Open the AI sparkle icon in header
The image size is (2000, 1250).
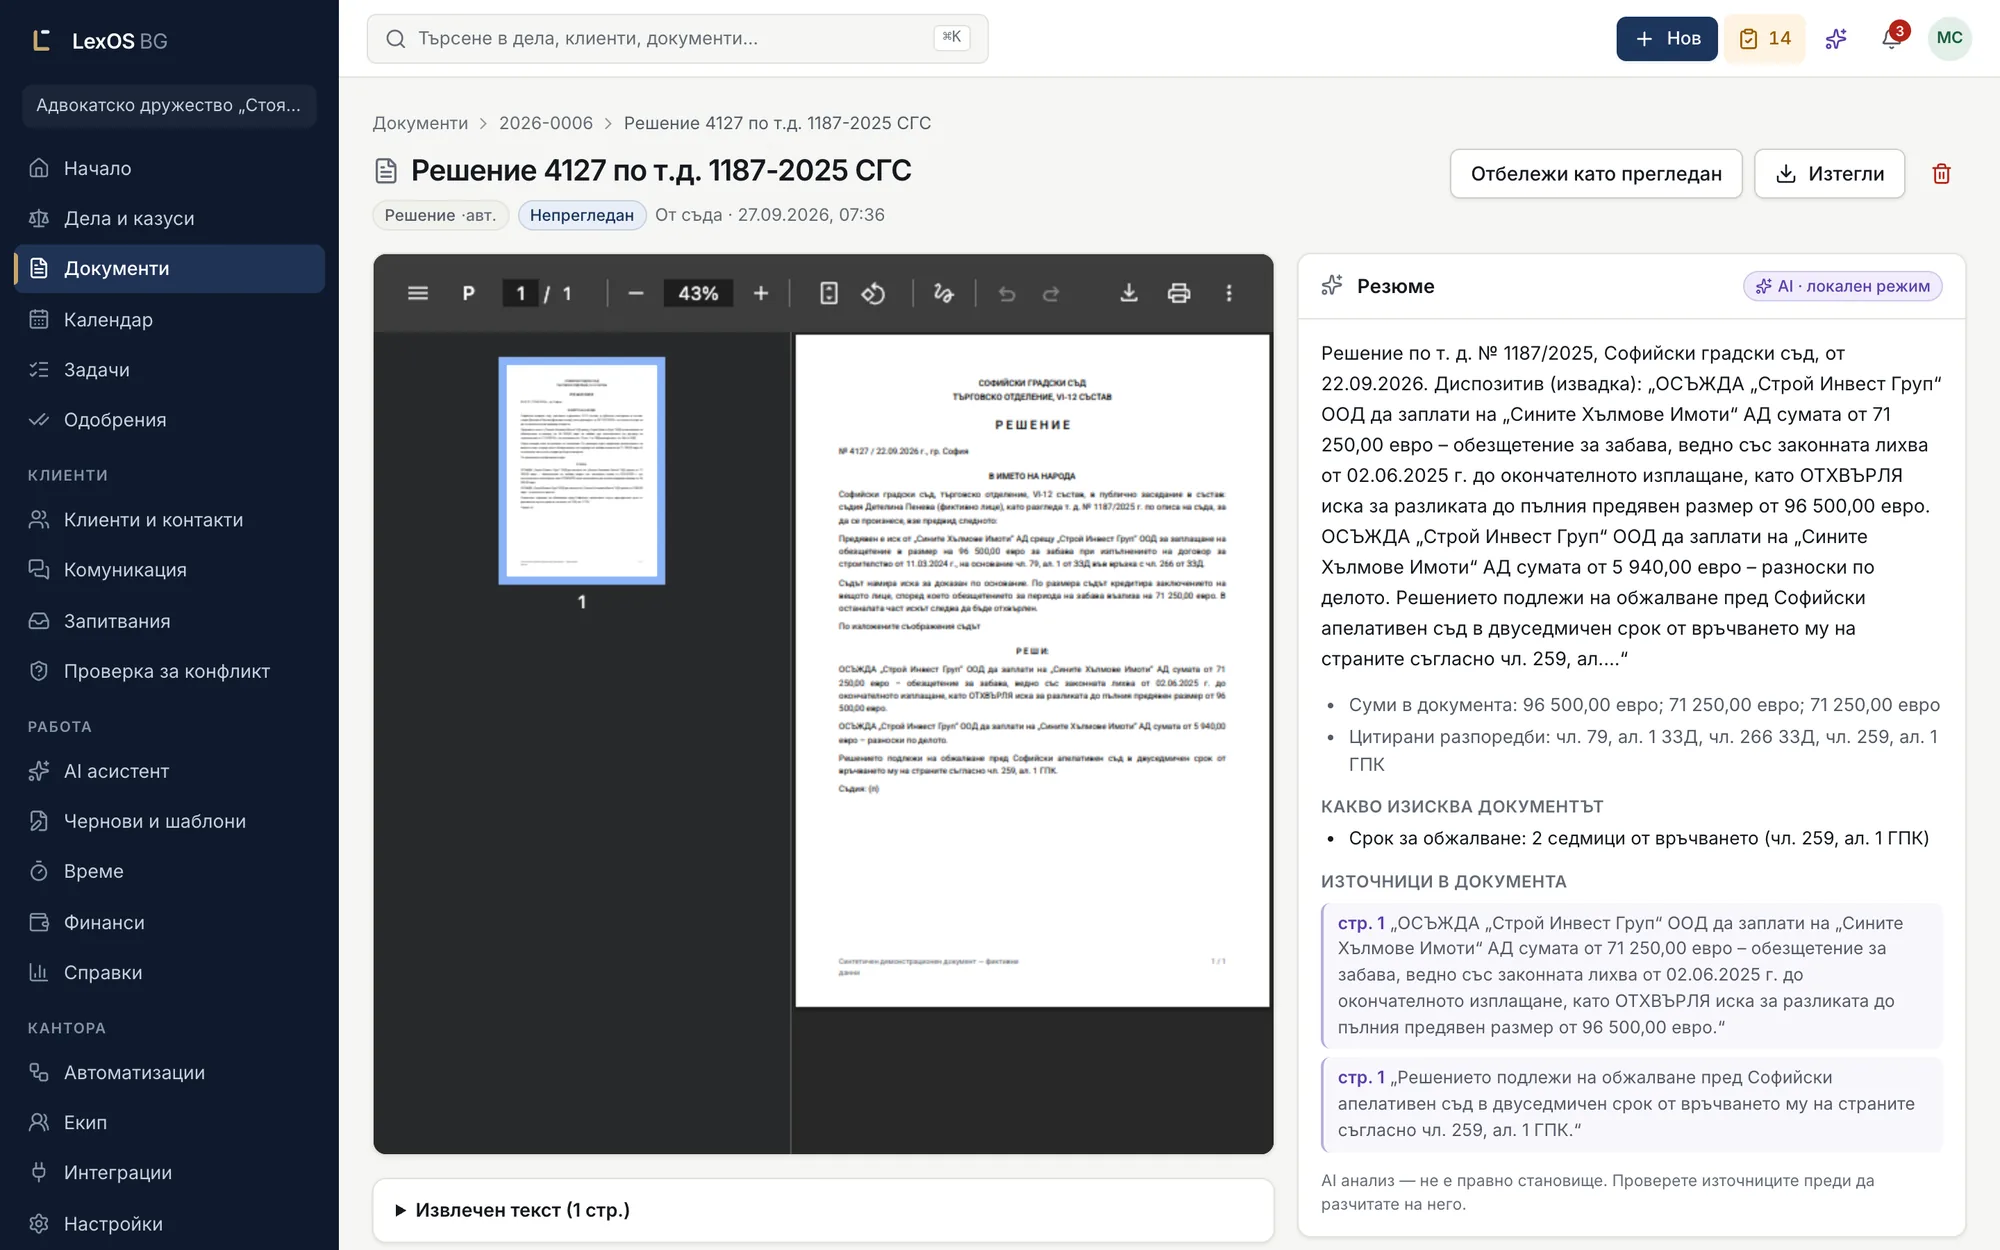[1836, 38]
